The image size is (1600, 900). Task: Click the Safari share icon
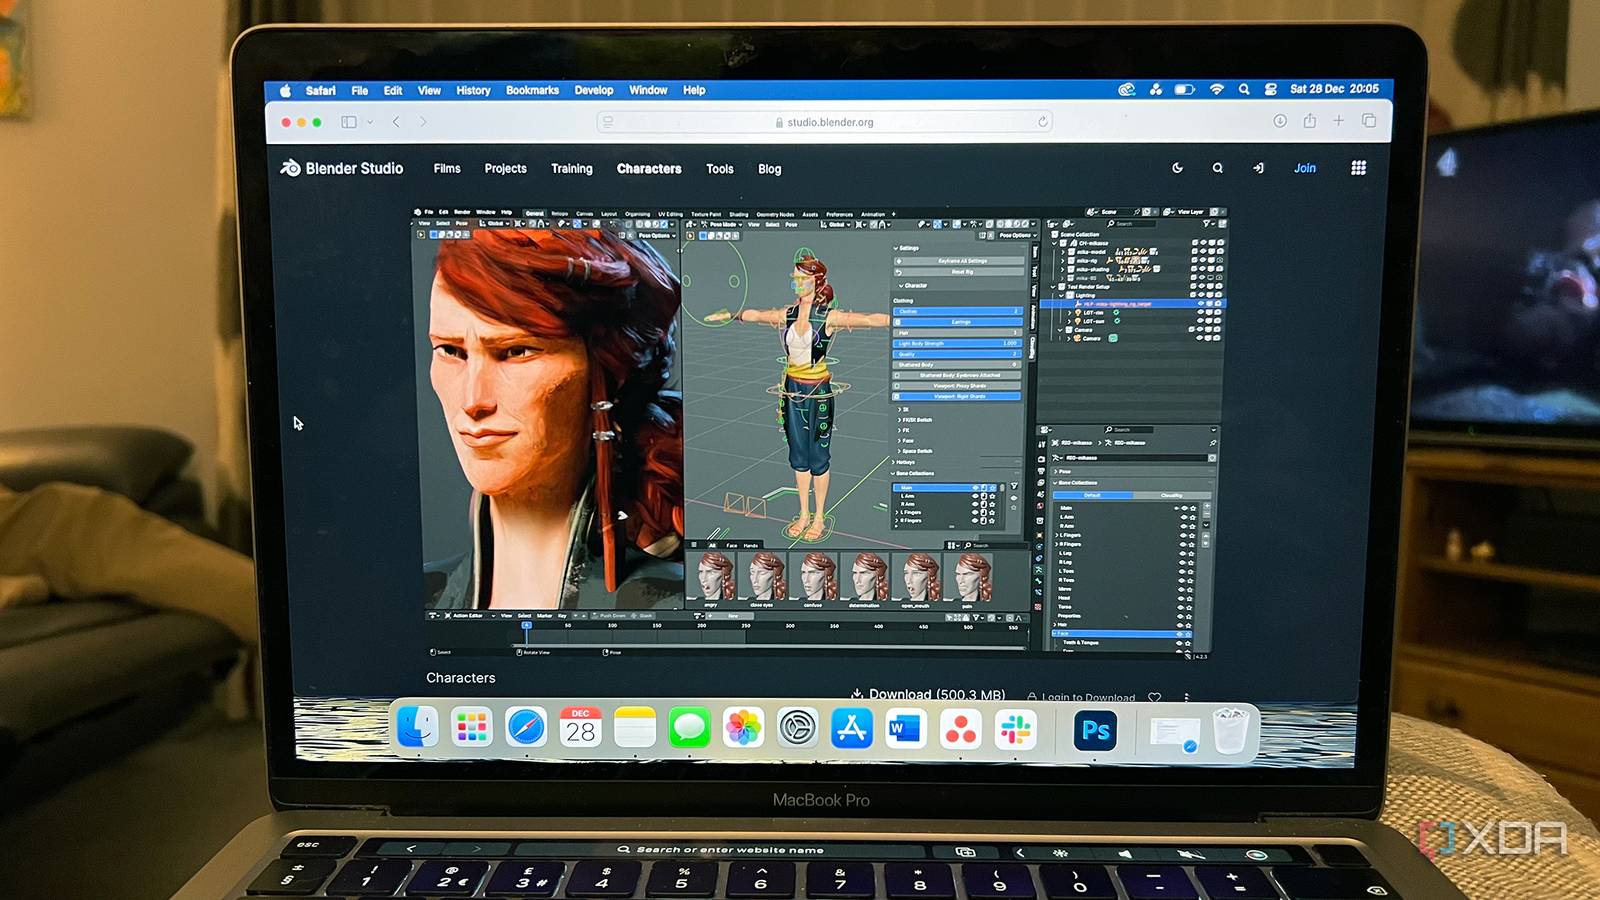click(1309, 121)
